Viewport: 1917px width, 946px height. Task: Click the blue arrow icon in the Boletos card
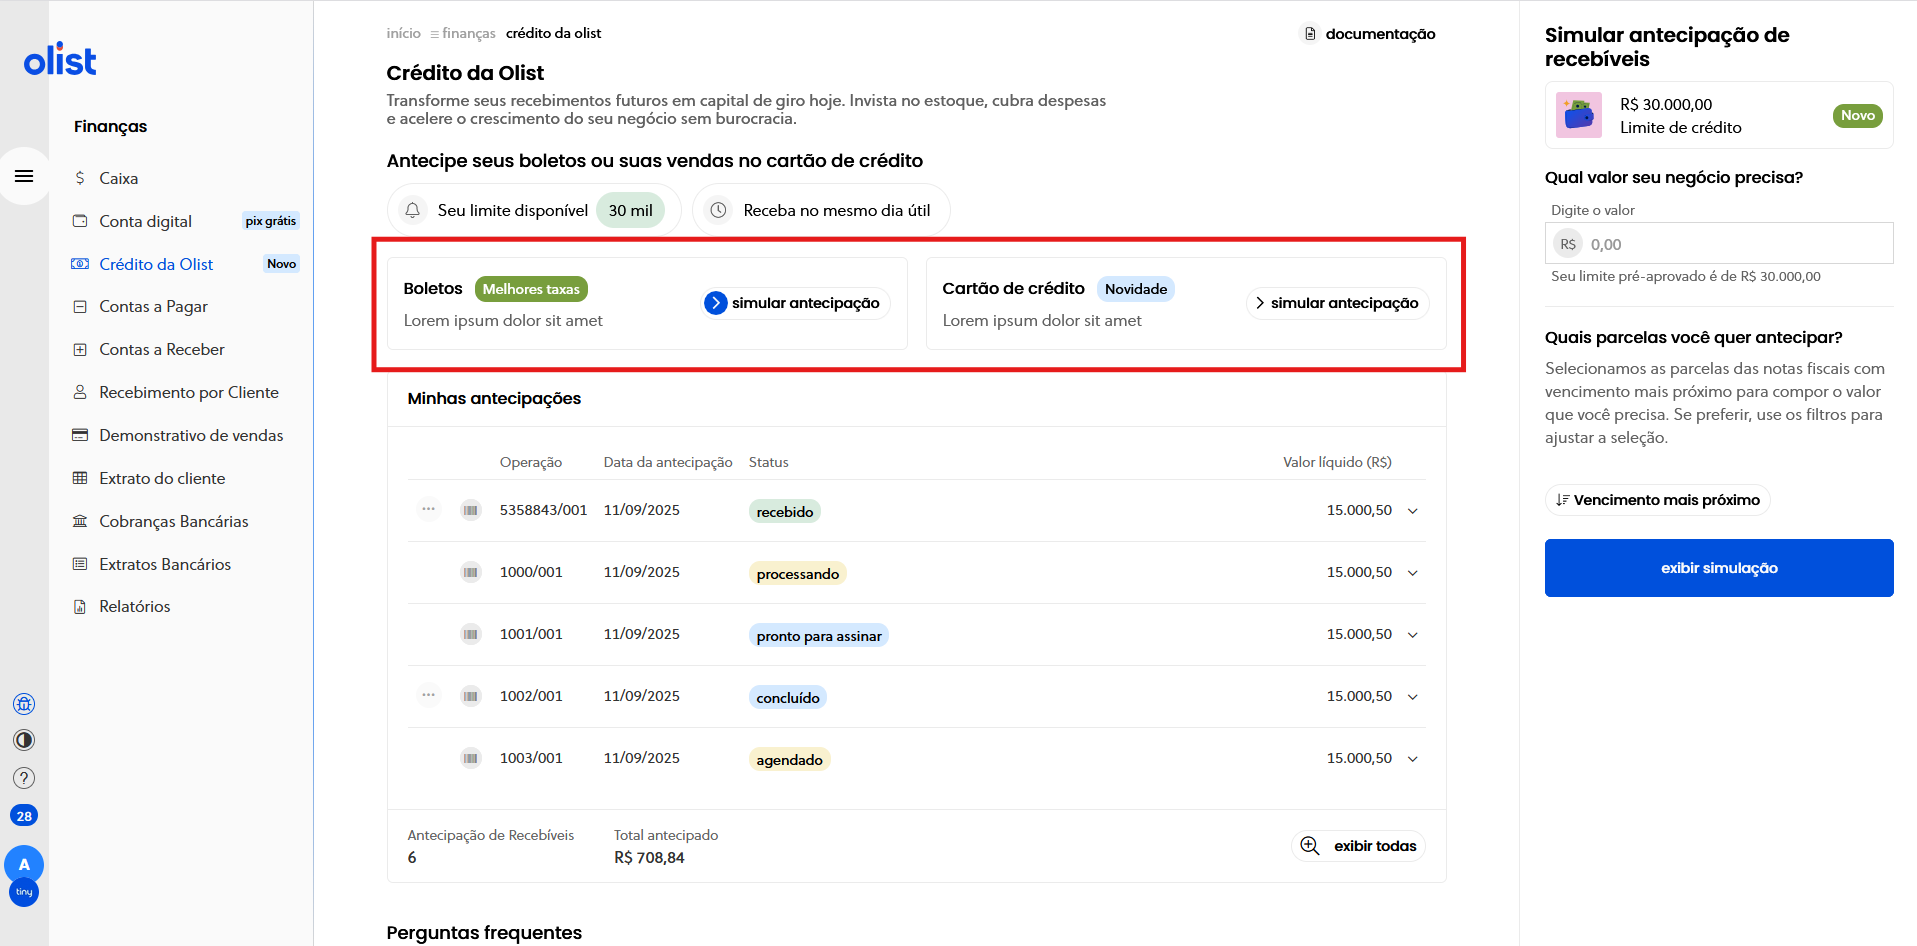coord(716,303)
